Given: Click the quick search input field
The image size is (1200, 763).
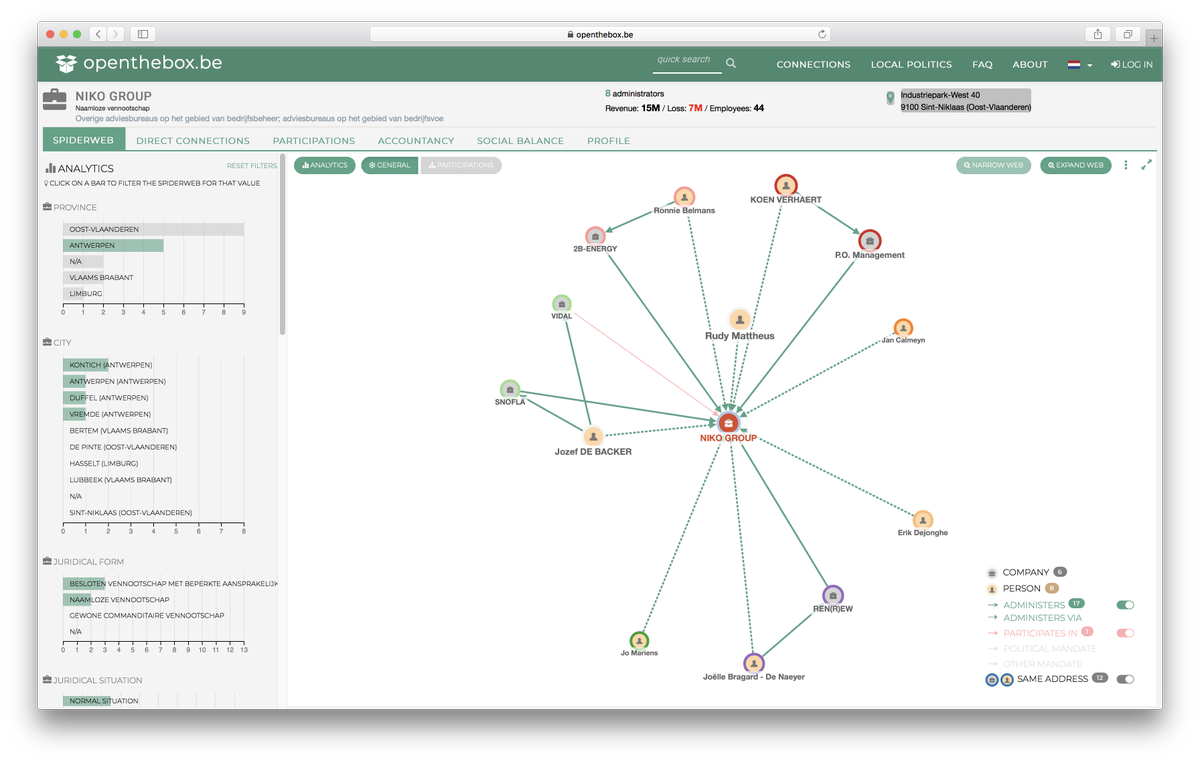Looking at the screenshot, I should (x=687, y=62).
